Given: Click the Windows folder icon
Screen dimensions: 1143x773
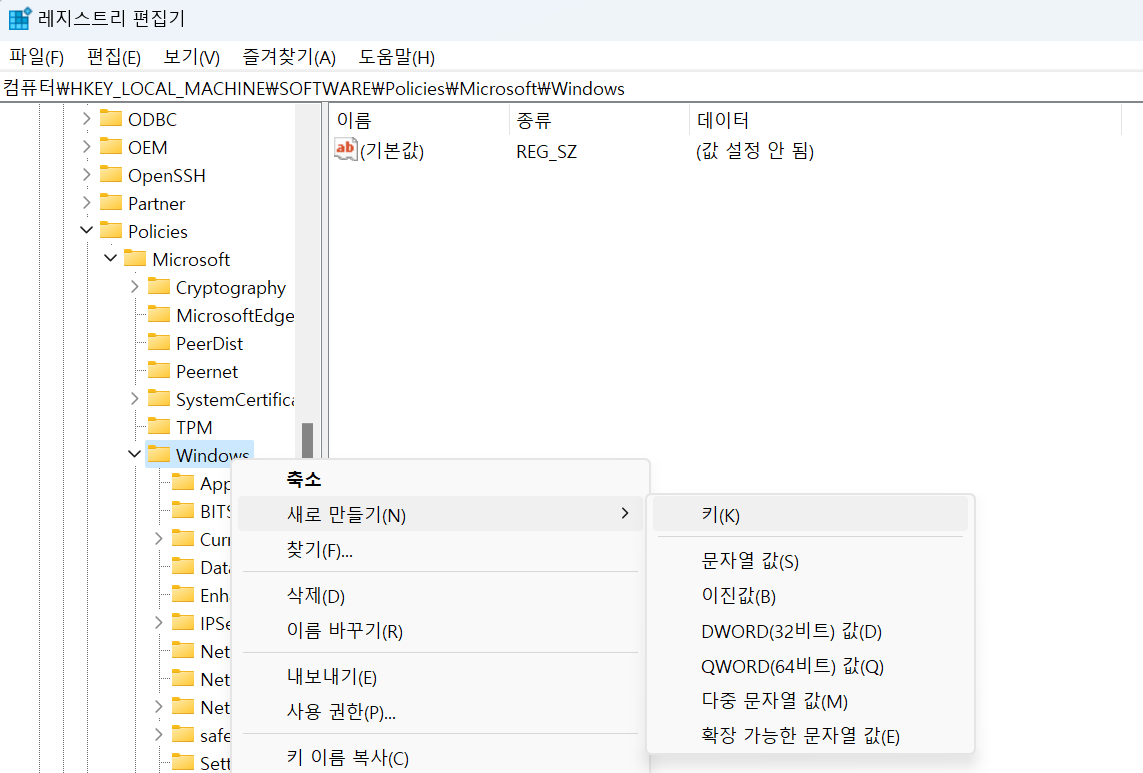Looking at the screenshot, I should point(159,454).
